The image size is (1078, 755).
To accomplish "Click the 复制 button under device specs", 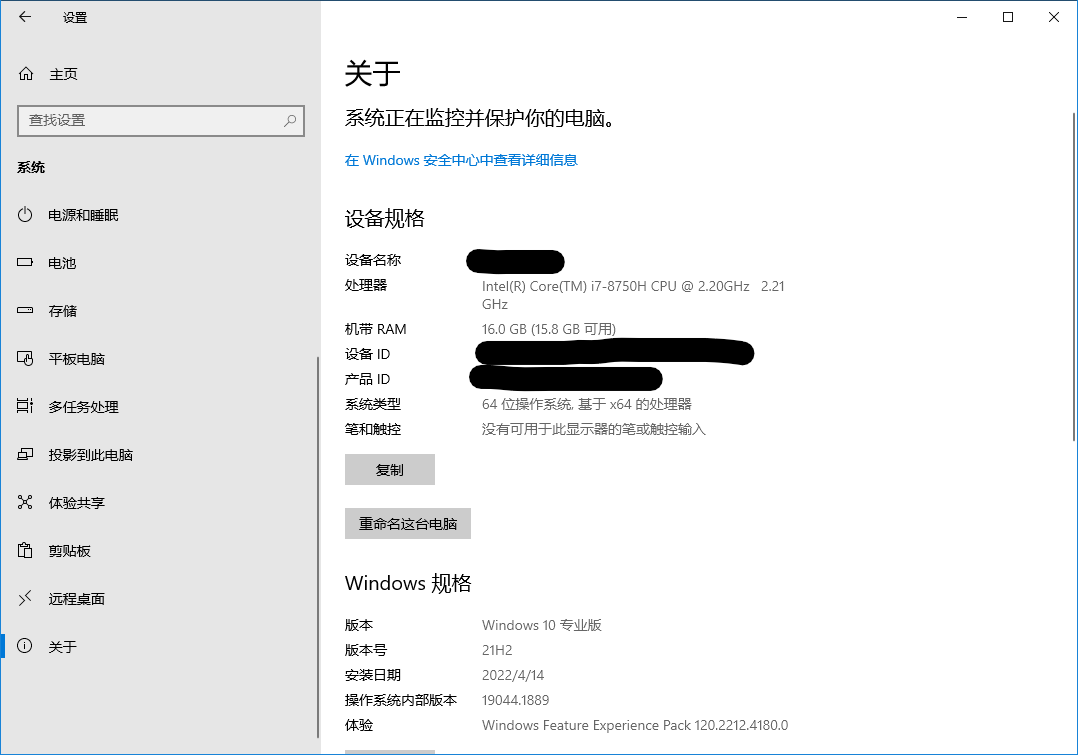I will [390, 470].
